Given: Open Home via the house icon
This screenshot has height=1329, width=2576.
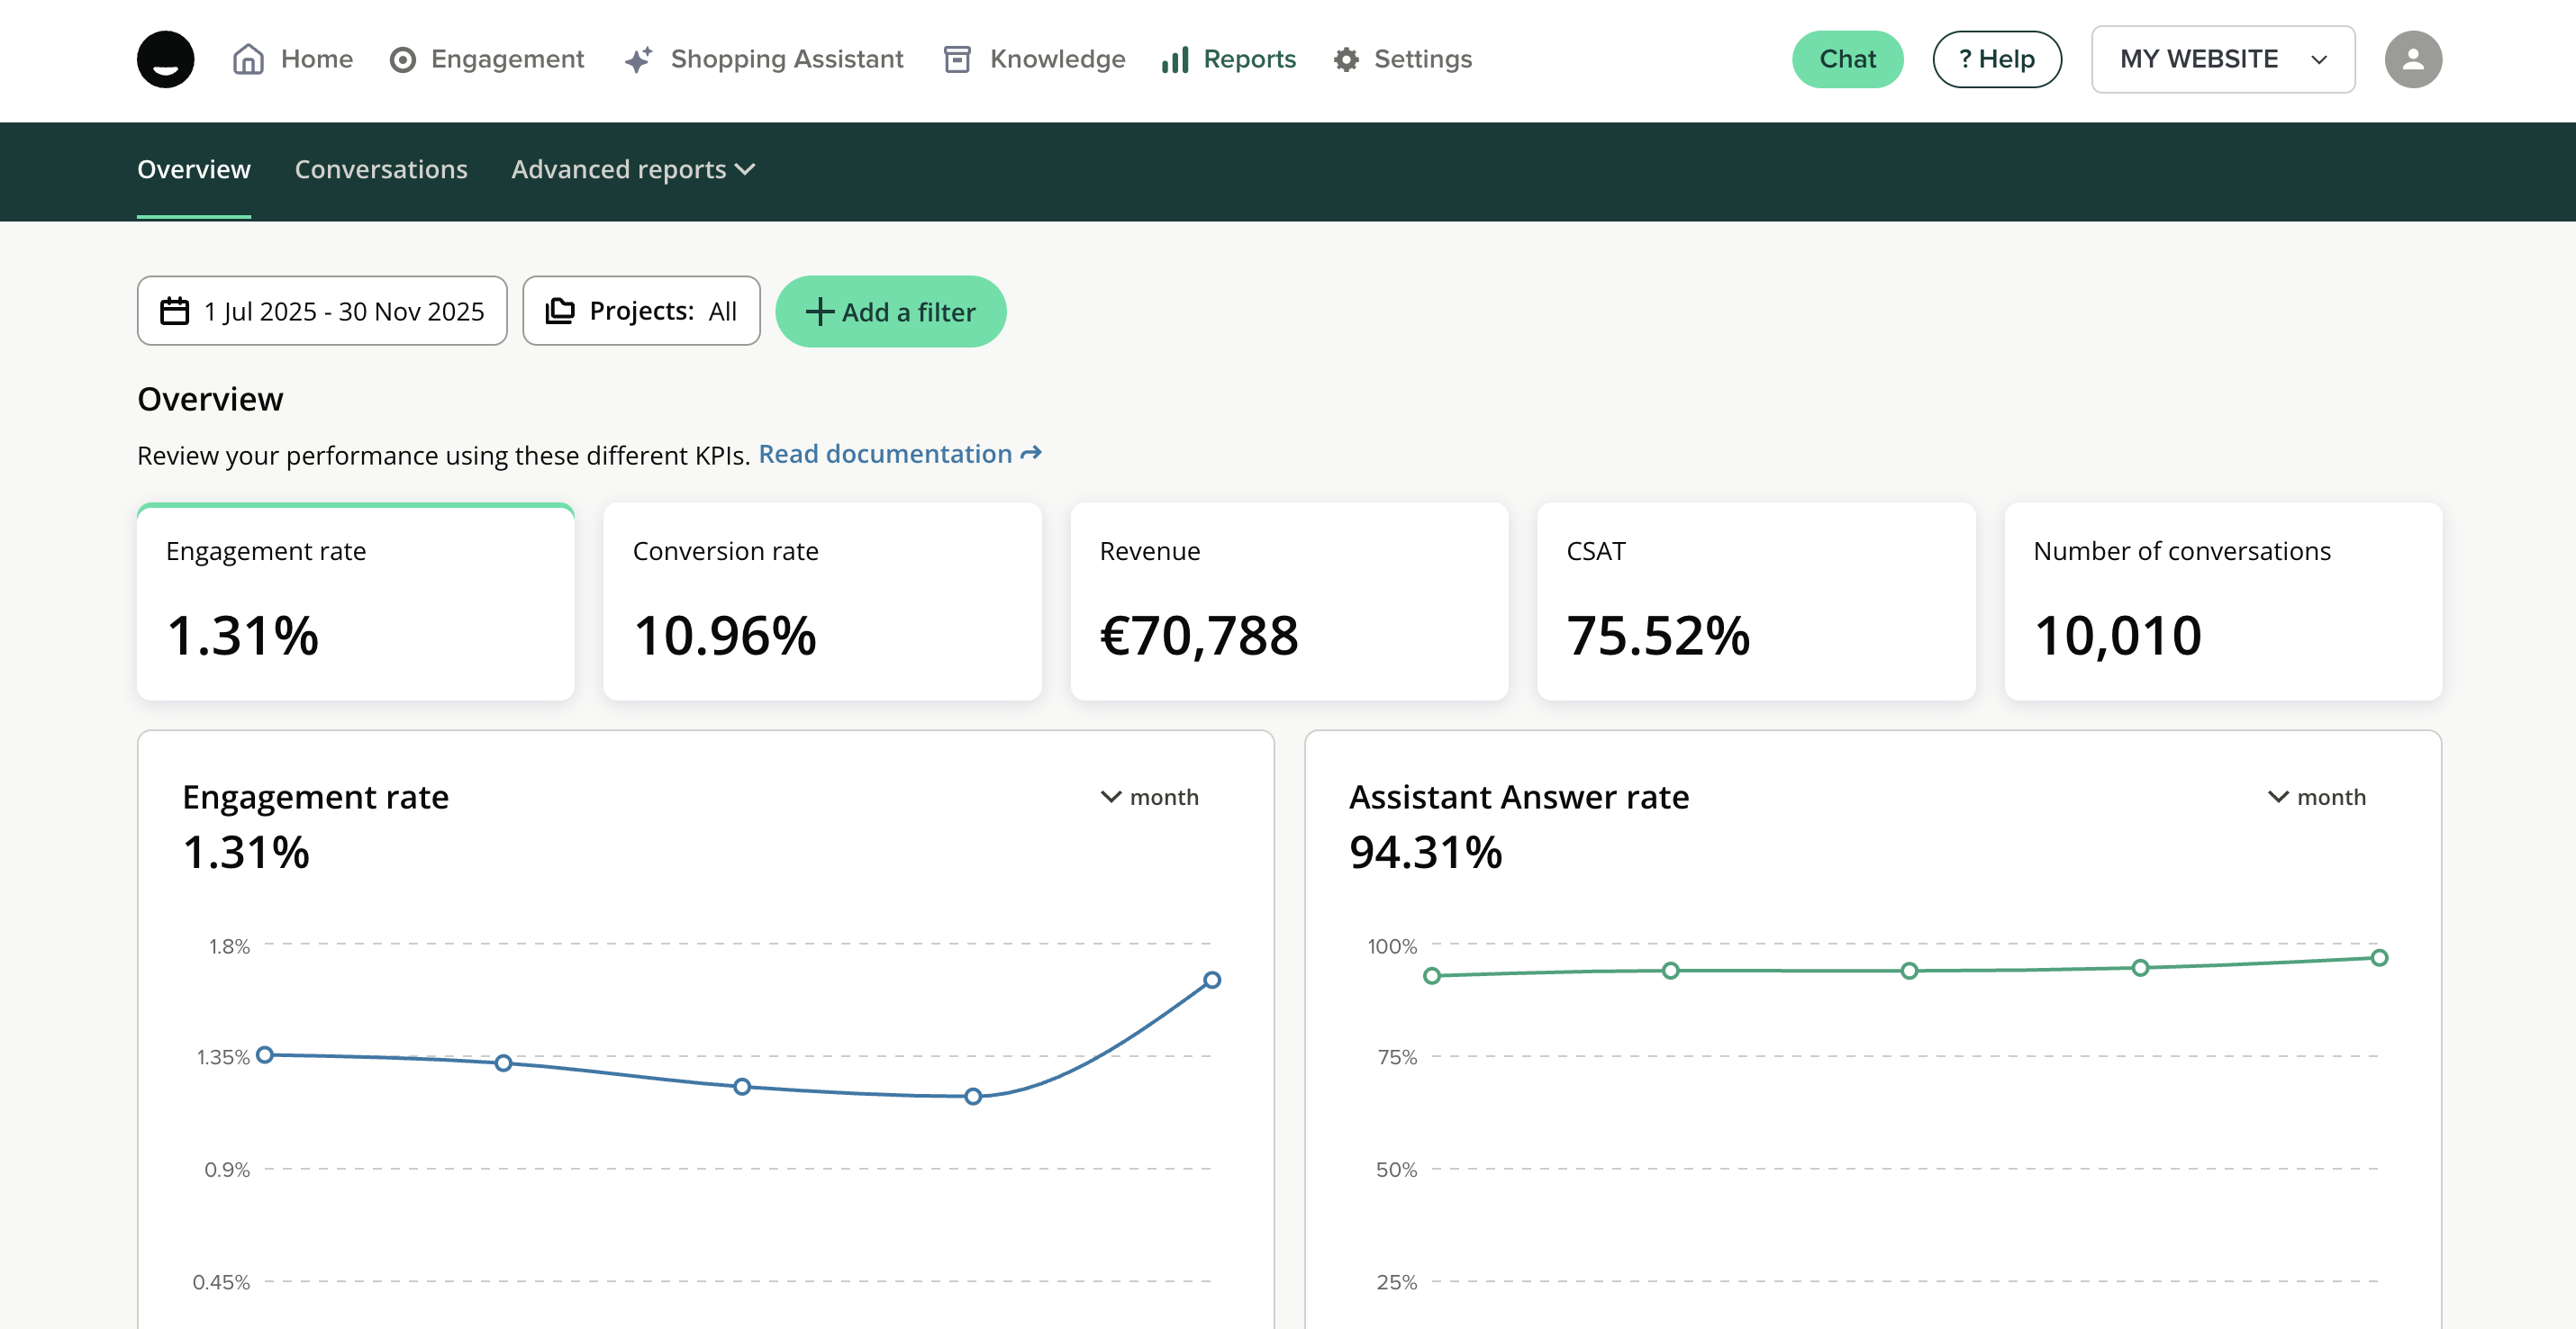Looking at the screenshot, I should [248, 59].
